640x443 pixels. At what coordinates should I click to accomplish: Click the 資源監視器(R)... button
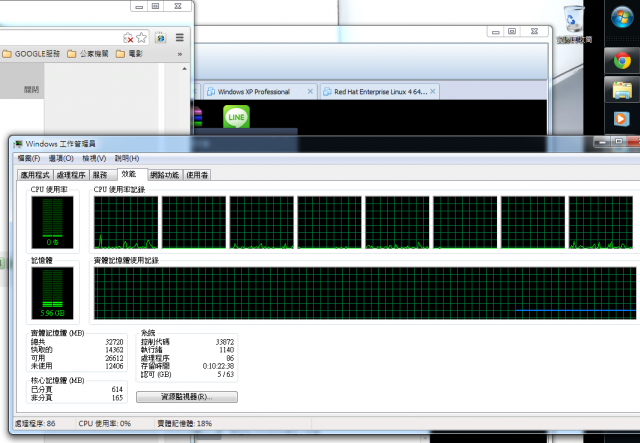(x=187, y=397)
